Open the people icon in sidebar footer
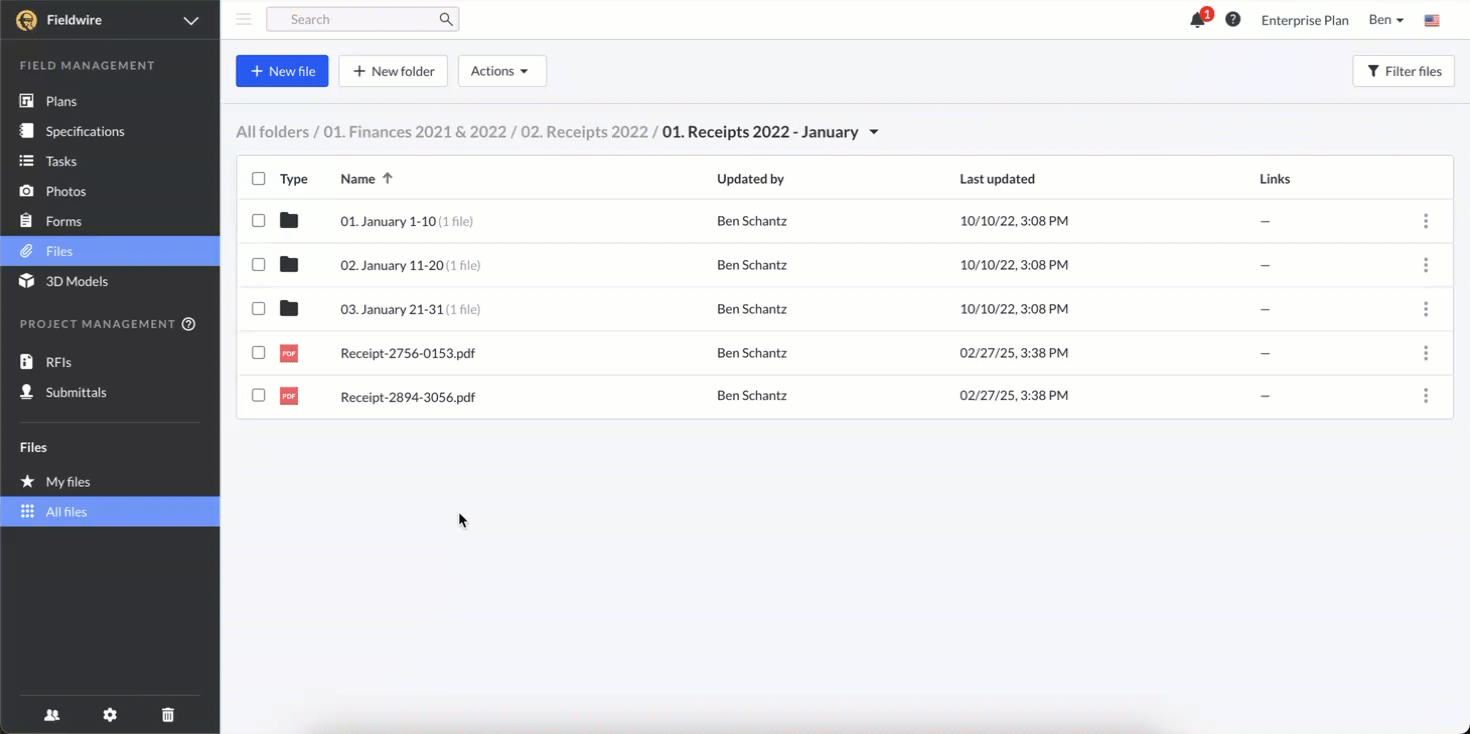 (52, 714)
